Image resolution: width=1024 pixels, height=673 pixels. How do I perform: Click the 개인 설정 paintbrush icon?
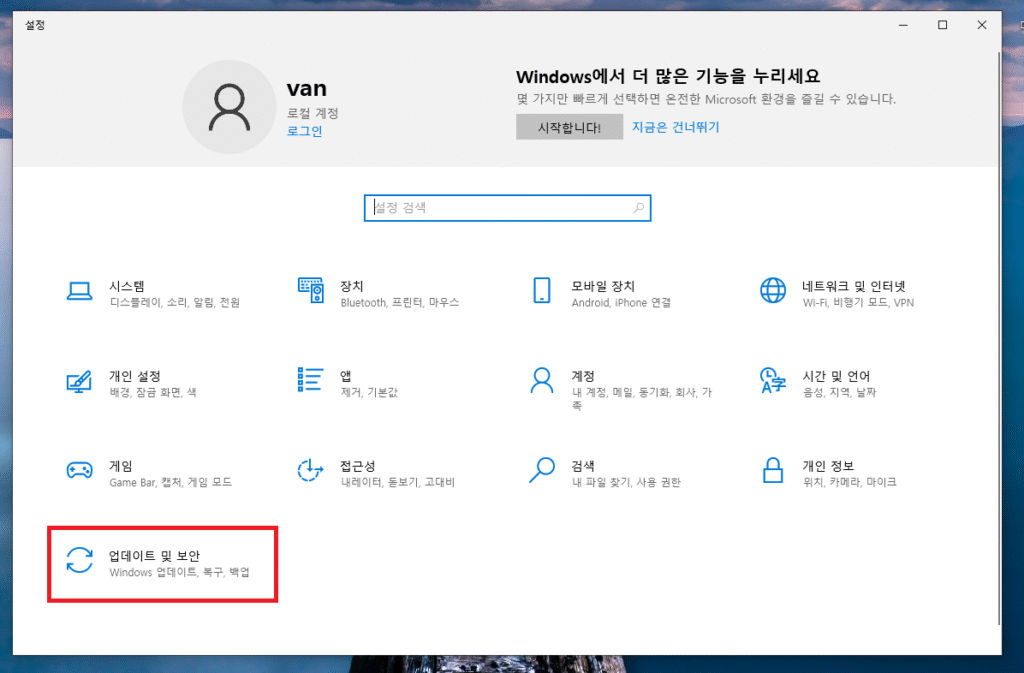pyautogui.click(x=79, y=381)
